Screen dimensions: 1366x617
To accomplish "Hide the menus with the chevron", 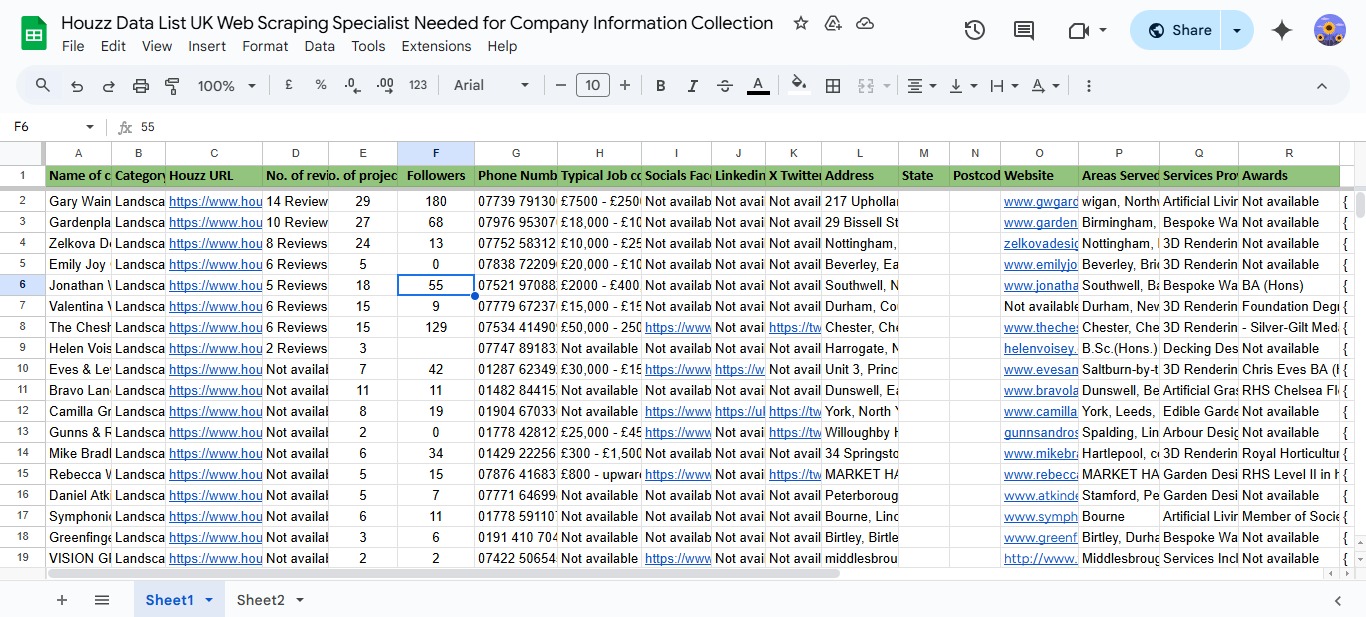I will pos(1322,86).
